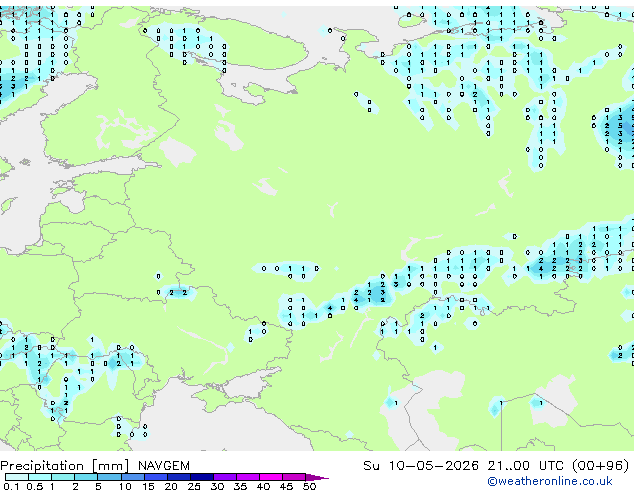Click the 'Precipitation [mm]' title text
Screen dimensions: 634x490
(x=65, y=466)
